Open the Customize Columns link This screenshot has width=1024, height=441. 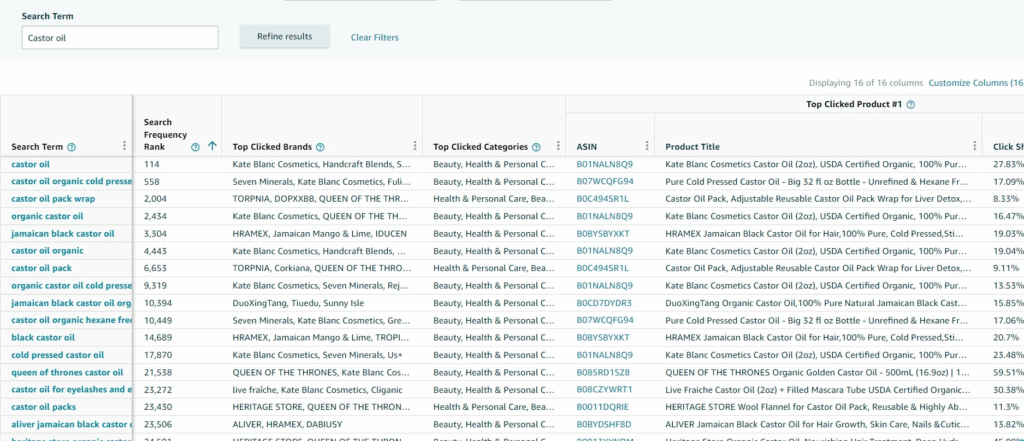(976, 83)
